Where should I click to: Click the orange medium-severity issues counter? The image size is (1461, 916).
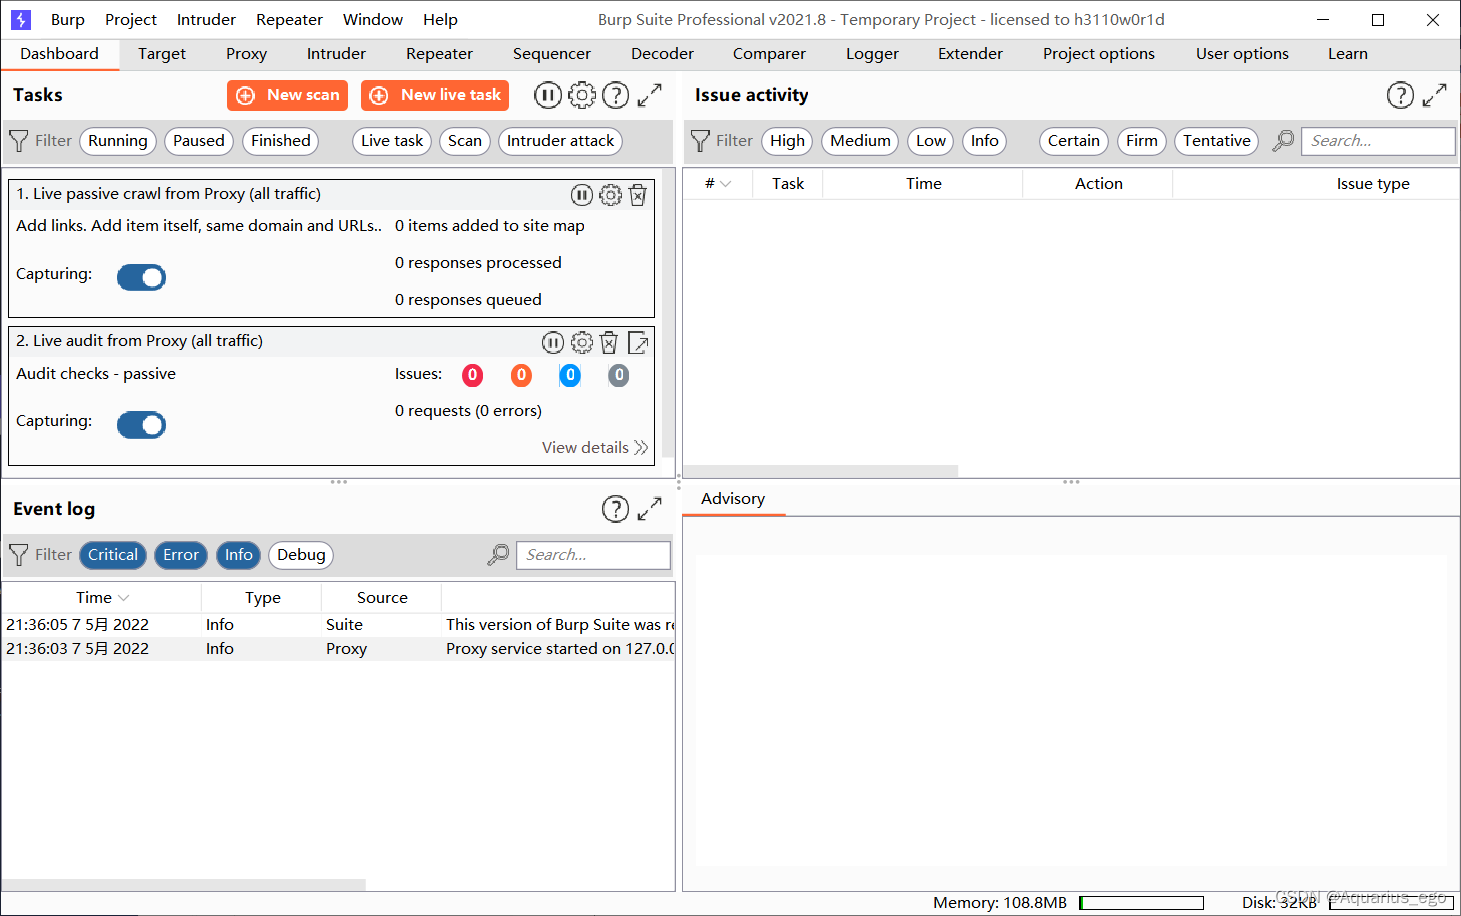pyautogui.click(x=521, y=375)
